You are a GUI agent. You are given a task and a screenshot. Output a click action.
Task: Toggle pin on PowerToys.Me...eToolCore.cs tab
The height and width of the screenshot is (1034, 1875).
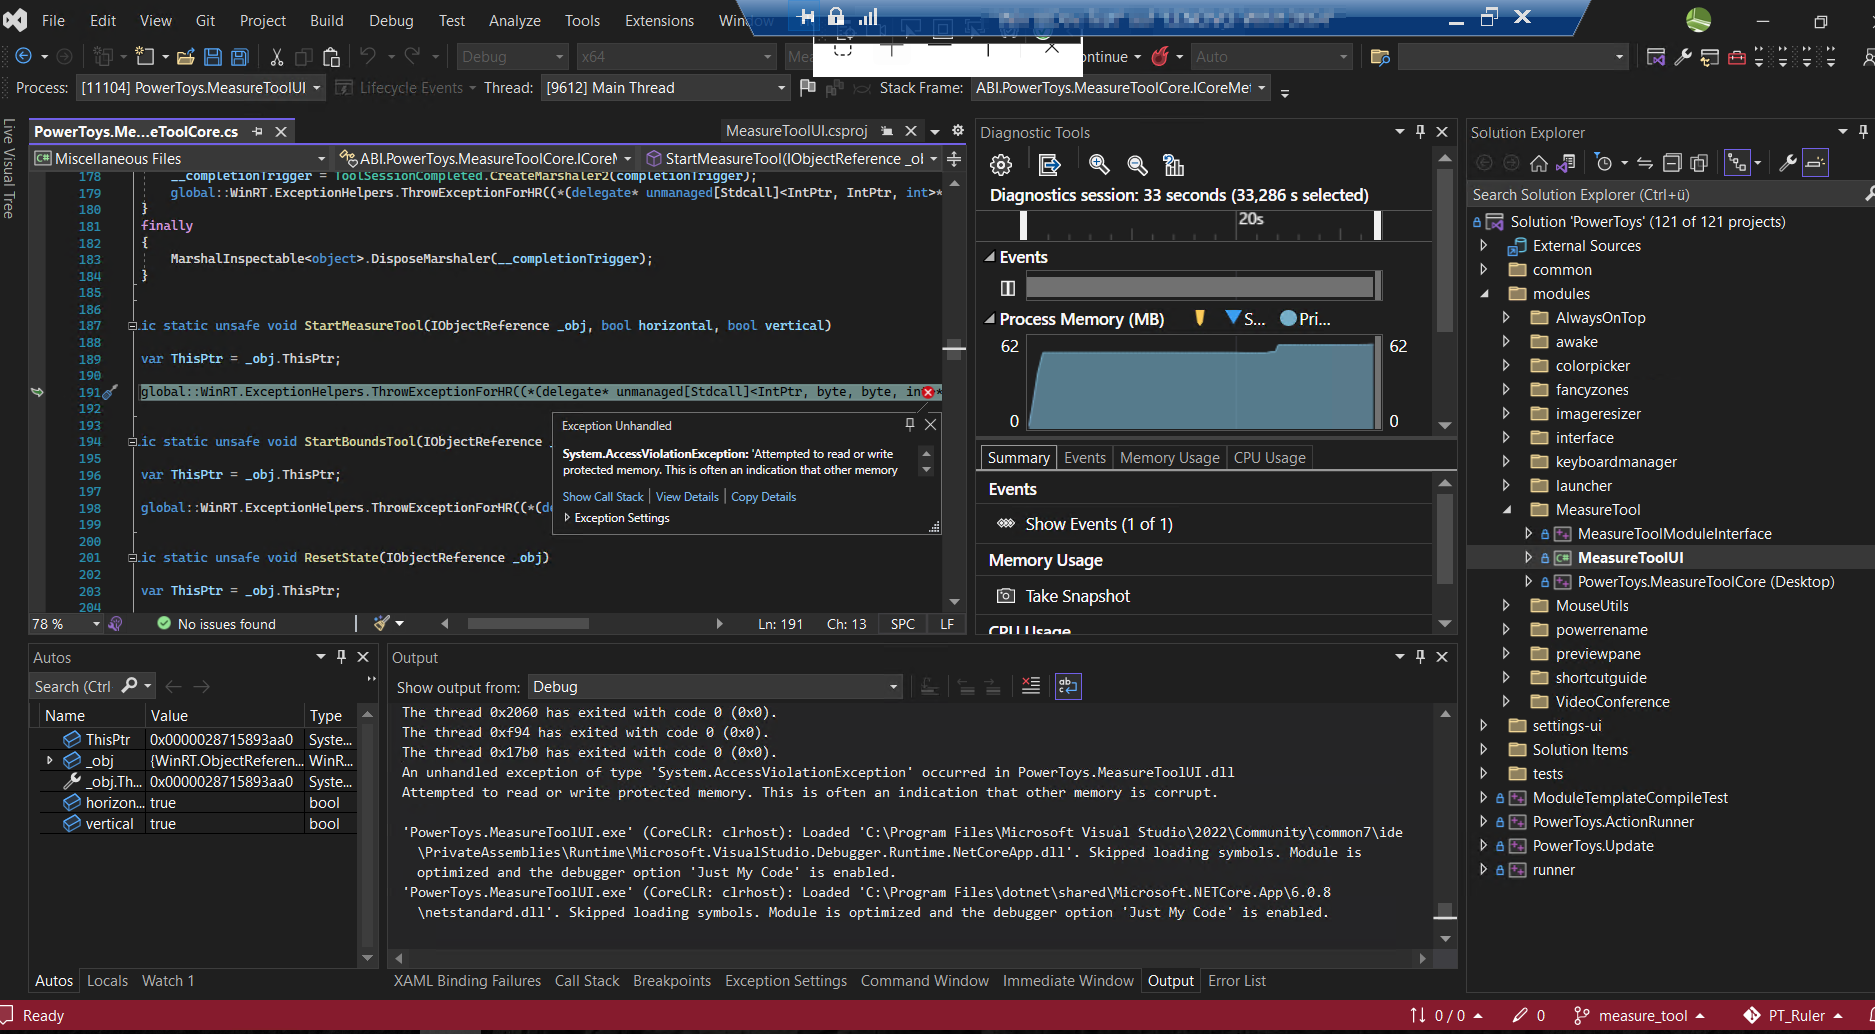pos(258,131)
